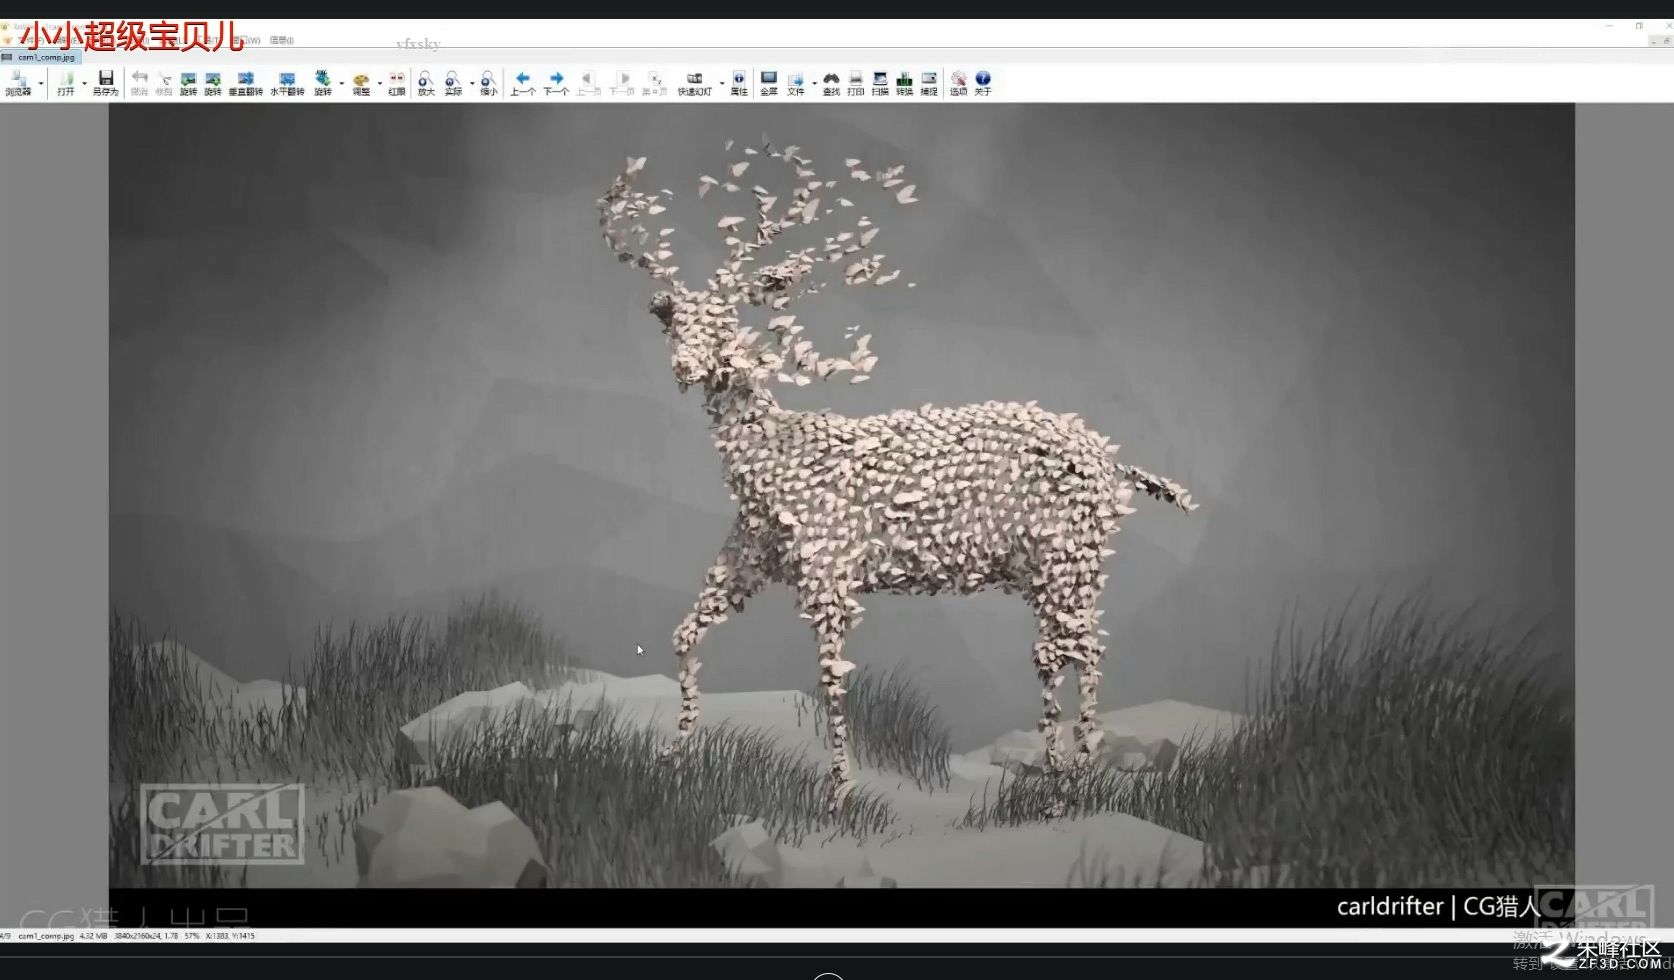Click the 下一页 next page button
This screenshot has width=1674, height=980.
622,83
